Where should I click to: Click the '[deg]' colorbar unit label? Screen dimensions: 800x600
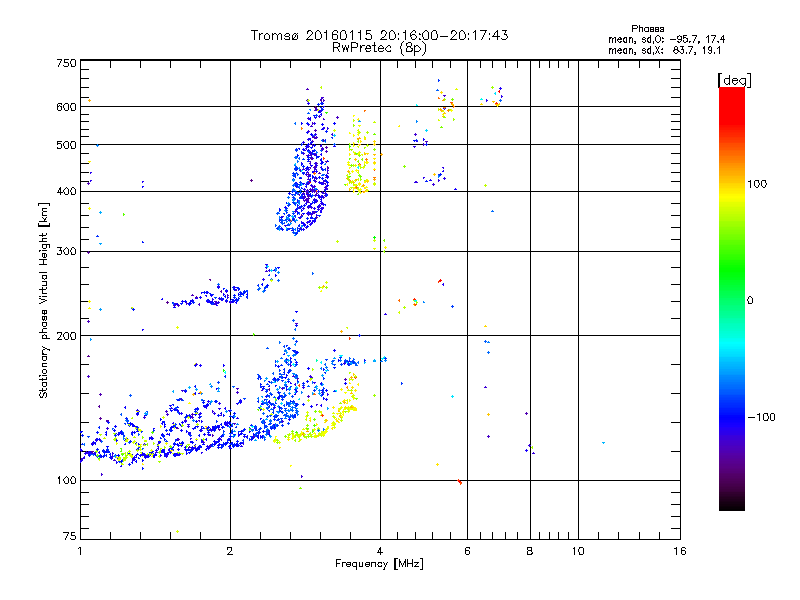click(734, 80)
